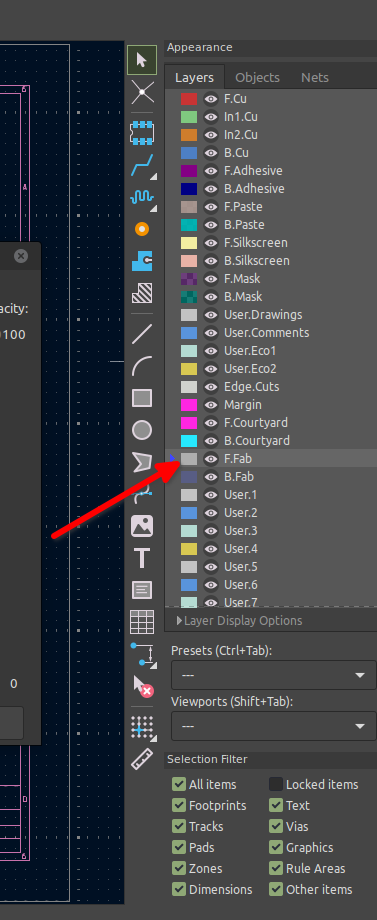The width and height of the screenshot is (377, 920).
Task: Select the Add Text tool
Action: [142, 558]
